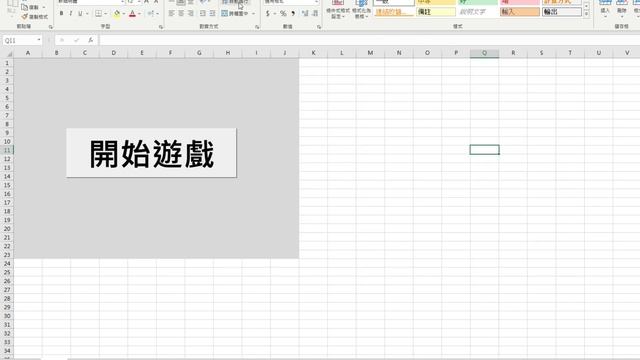Select column Q header
The image size is (640, 360).
pos(484,53)
